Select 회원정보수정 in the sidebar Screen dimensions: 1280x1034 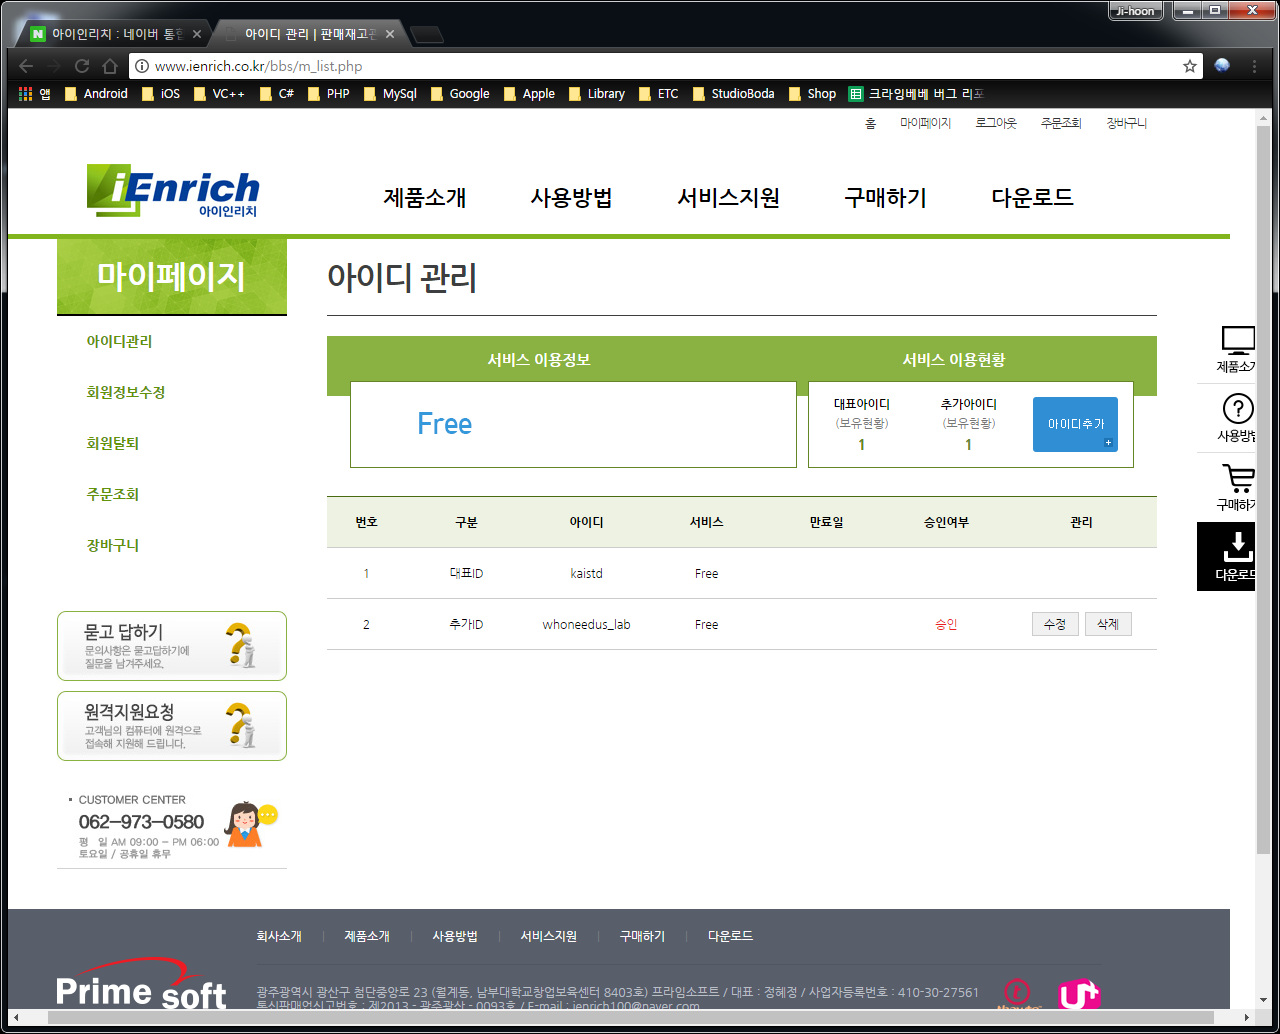(x=126, y=392)
